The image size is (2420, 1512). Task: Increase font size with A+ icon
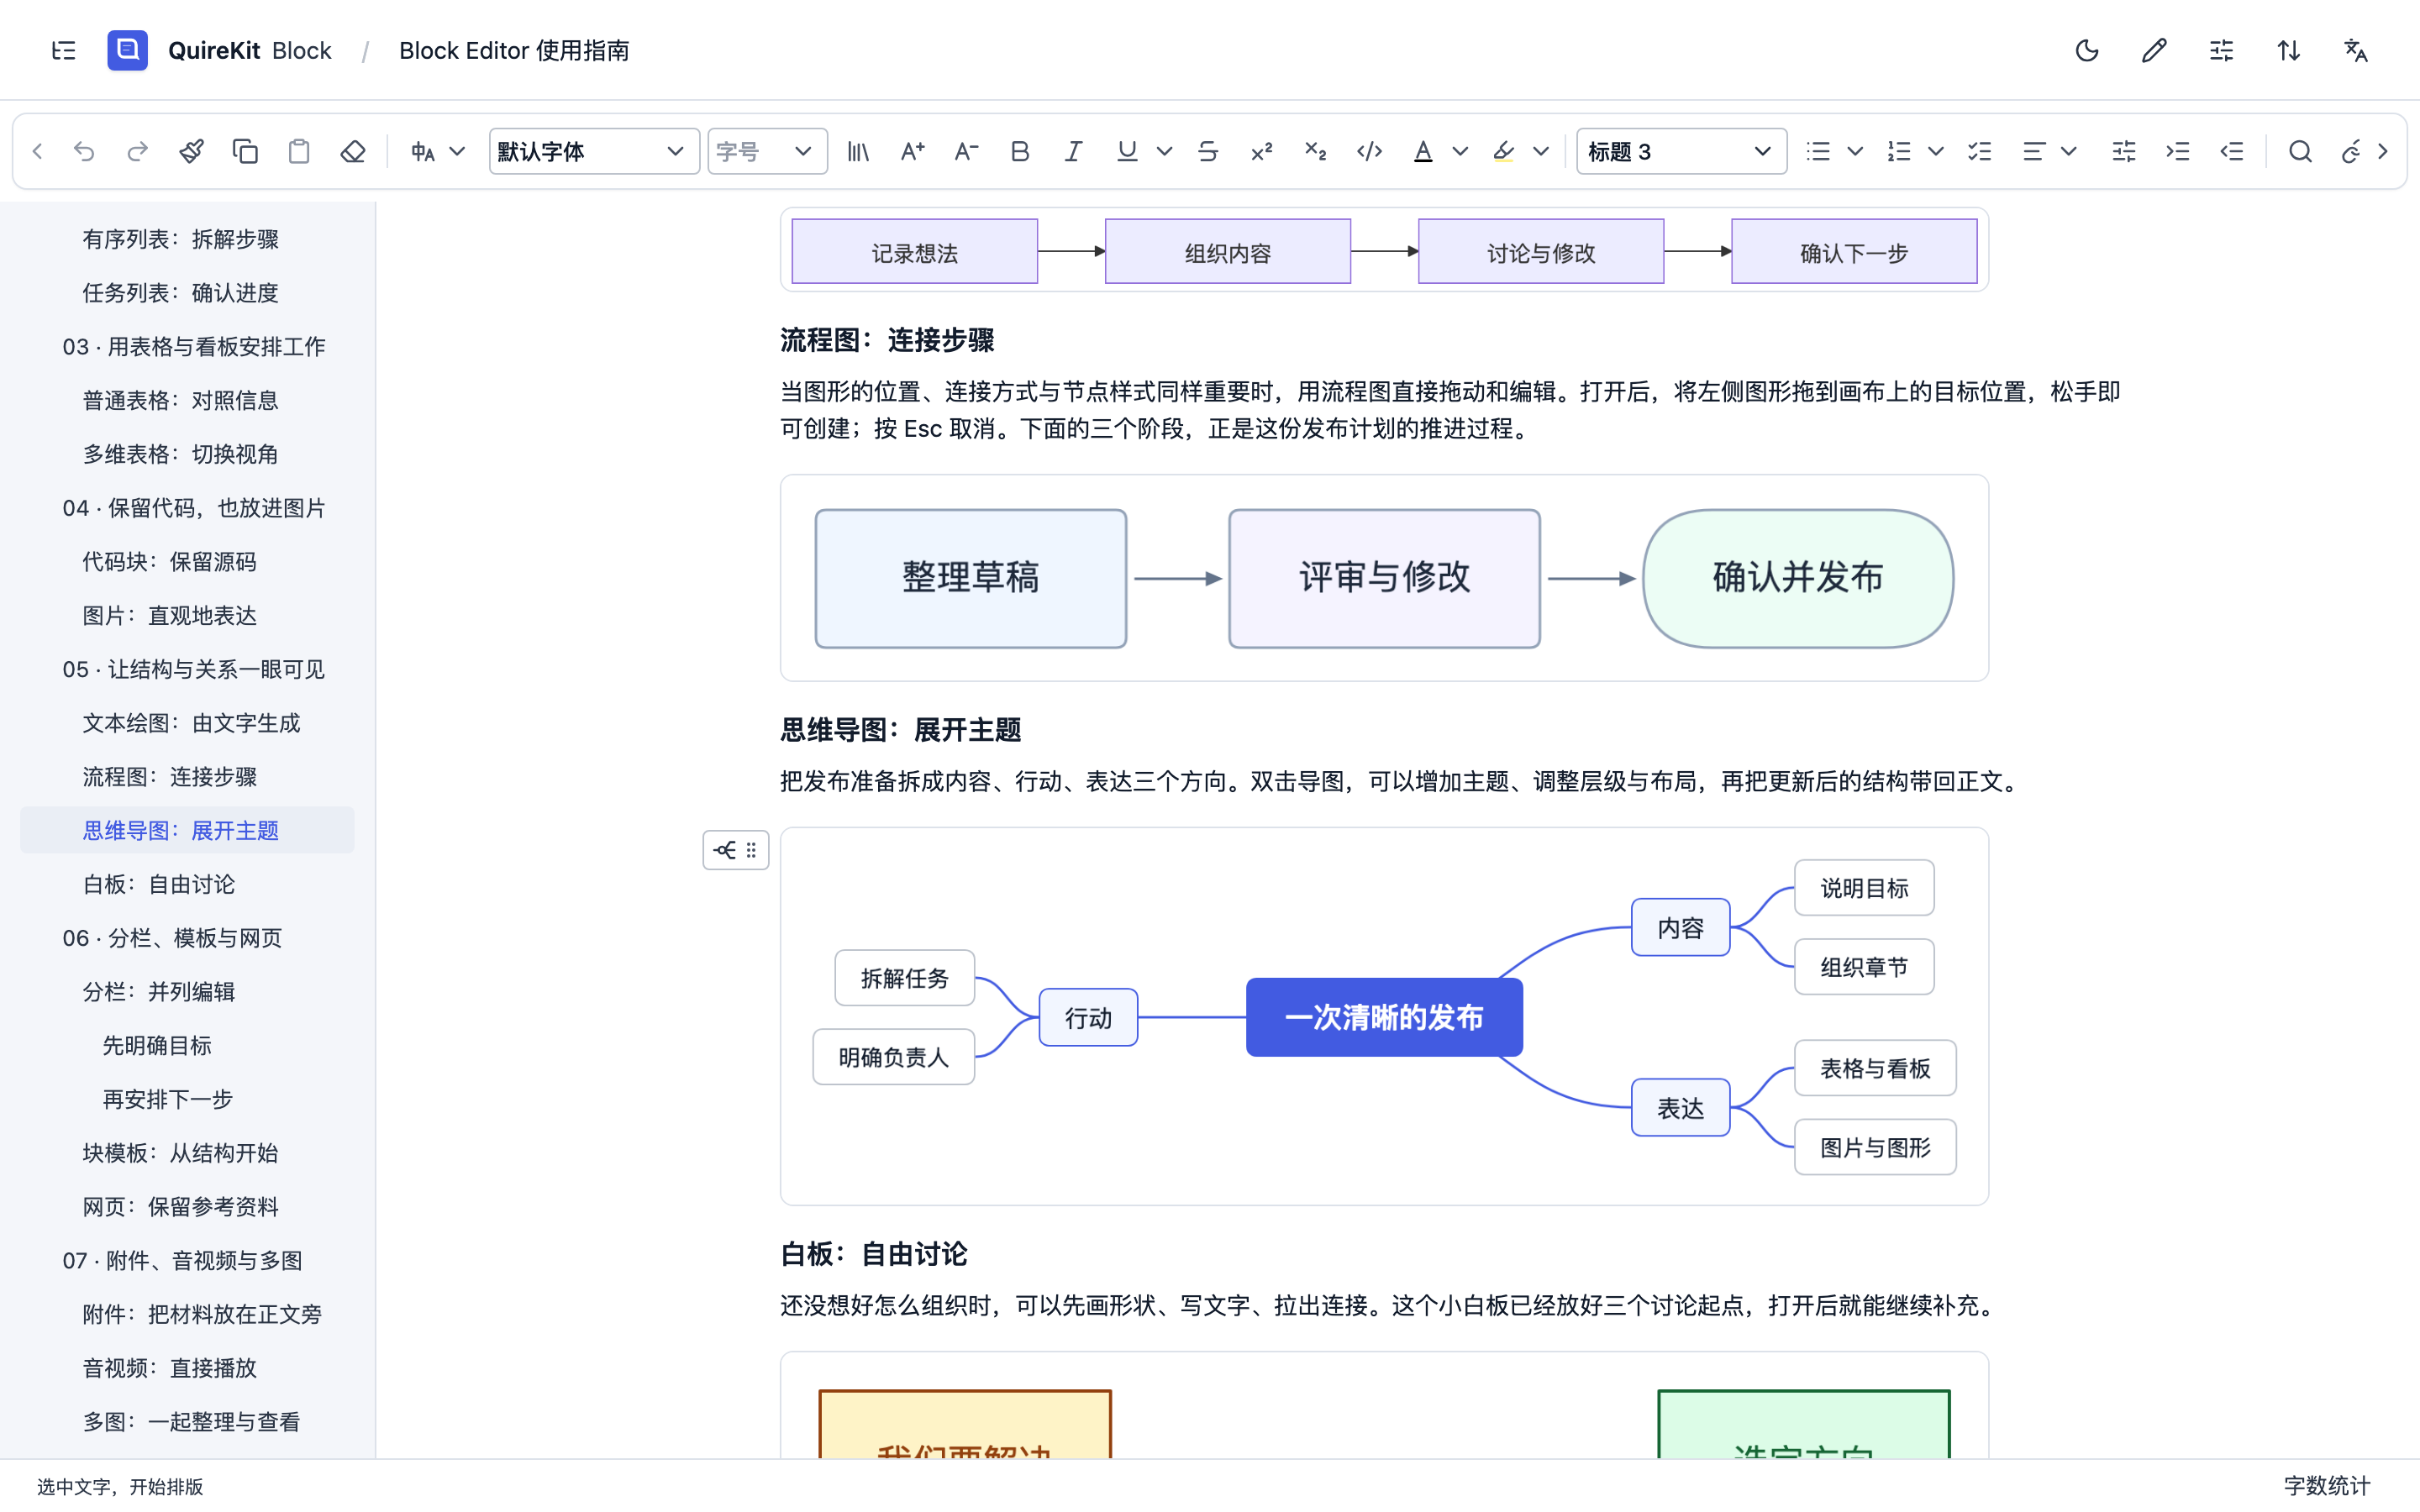click(912, 151)
